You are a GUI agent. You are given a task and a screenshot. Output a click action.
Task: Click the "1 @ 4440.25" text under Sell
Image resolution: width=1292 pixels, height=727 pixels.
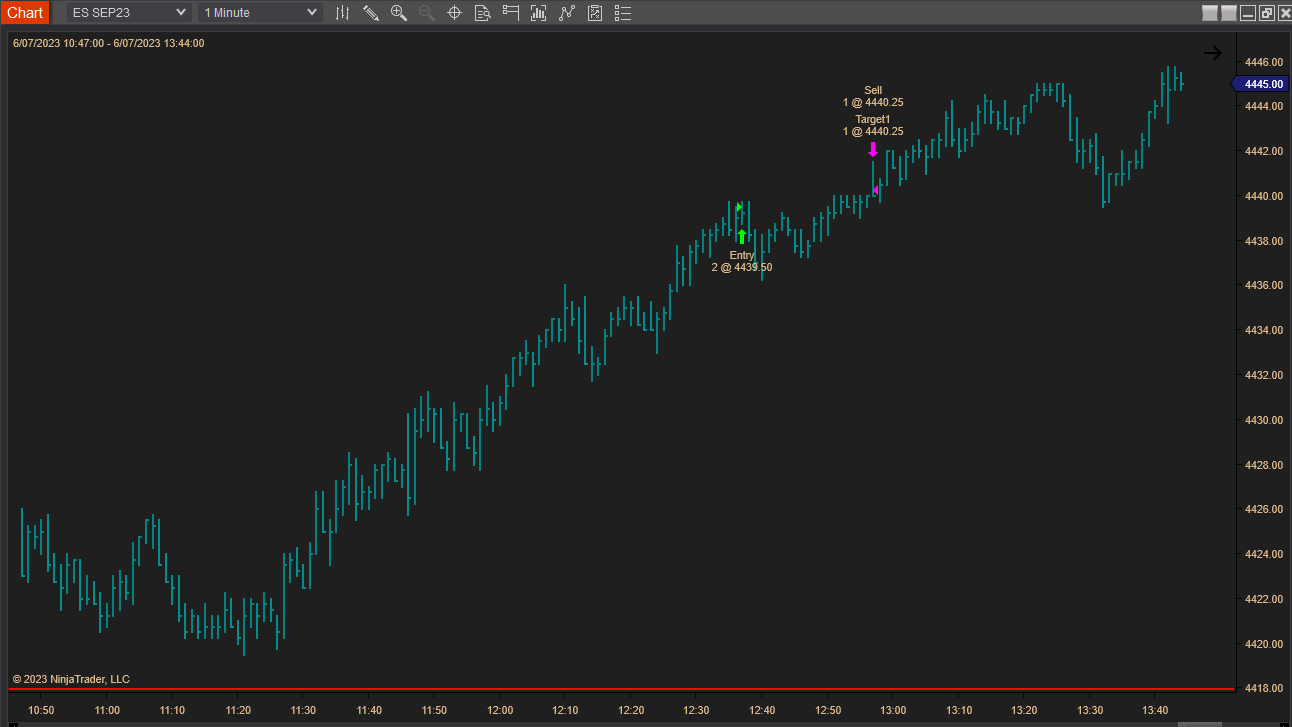point(873,102)
